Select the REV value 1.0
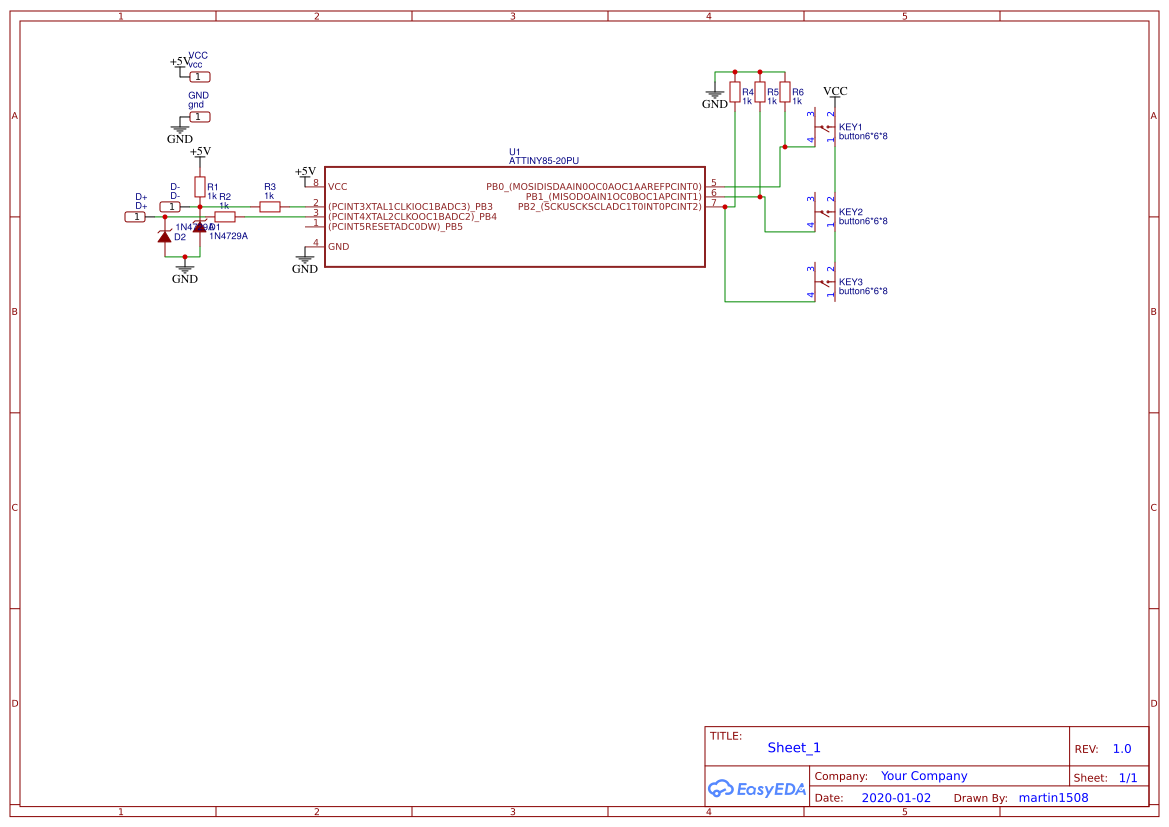Image resolution: width=1169 pixels, height=827 pixels. point(1122,749)
